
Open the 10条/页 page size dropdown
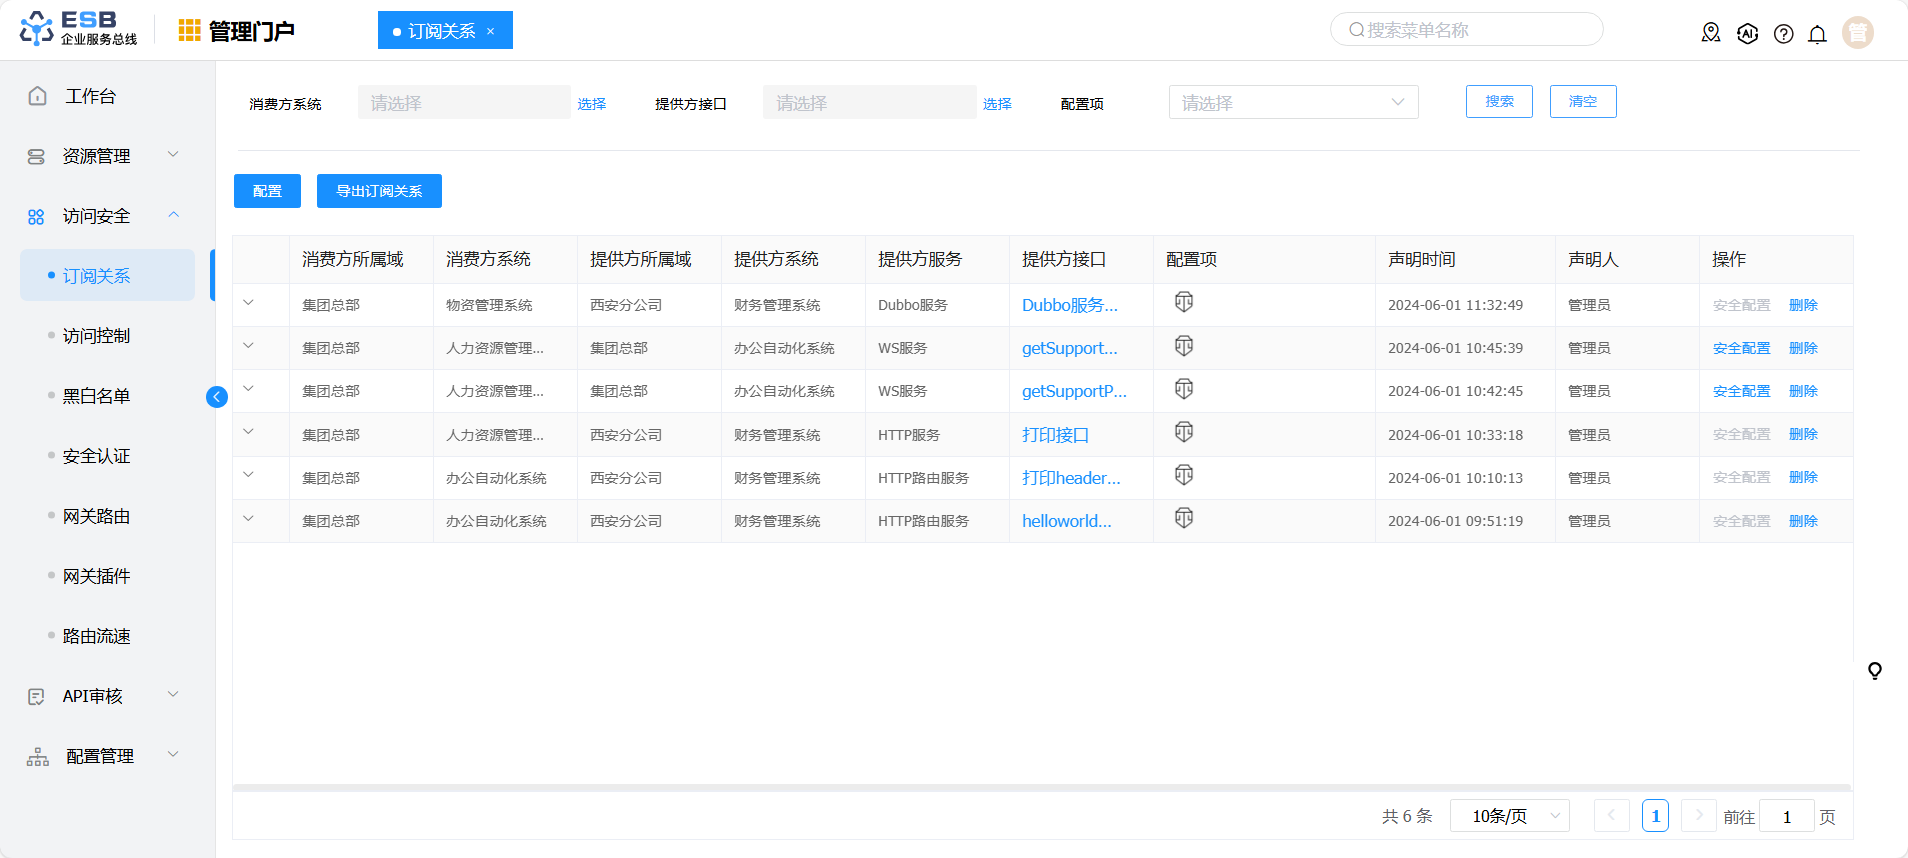point(1509,816)
